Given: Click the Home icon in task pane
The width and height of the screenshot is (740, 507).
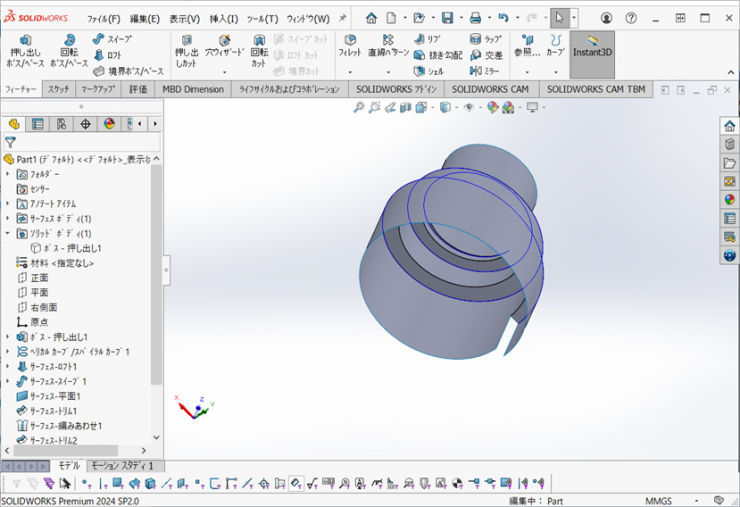Looking at the screenshot, I should 729,126.
